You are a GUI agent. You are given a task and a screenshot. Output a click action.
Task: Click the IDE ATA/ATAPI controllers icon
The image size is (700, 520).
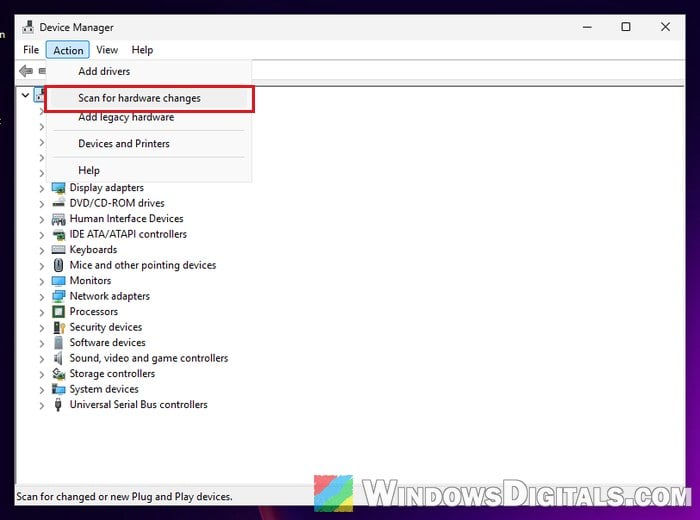coord(58,234)
